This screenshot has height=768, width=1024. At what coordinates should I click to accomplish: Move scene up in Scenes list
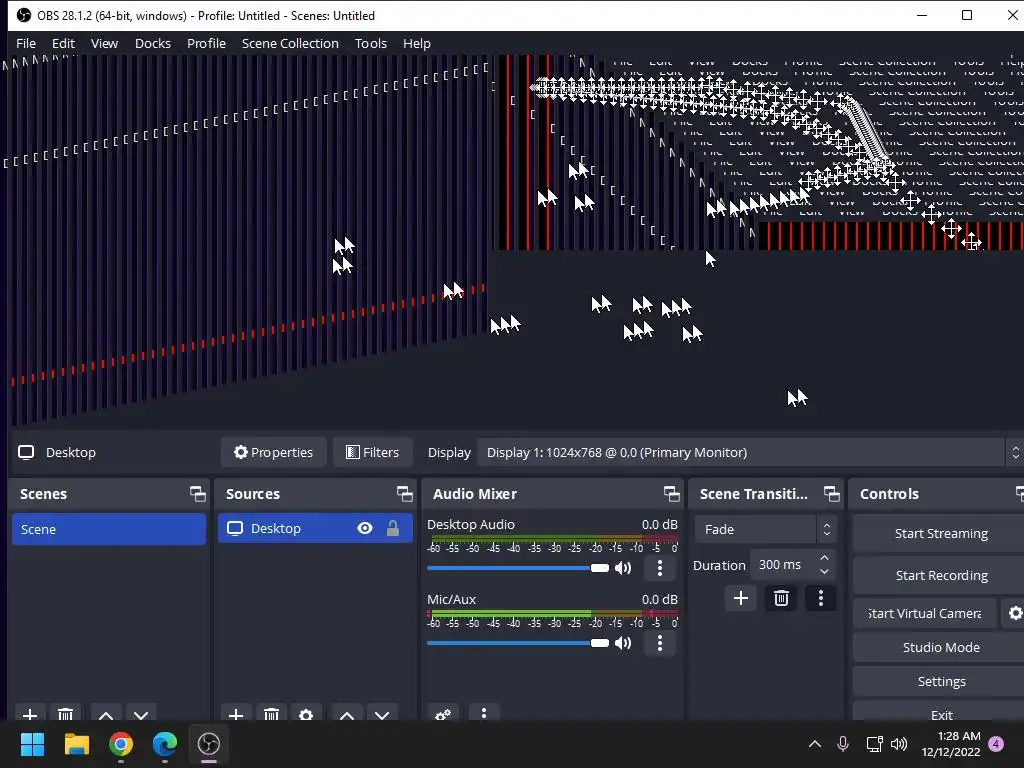pos(106,714)
